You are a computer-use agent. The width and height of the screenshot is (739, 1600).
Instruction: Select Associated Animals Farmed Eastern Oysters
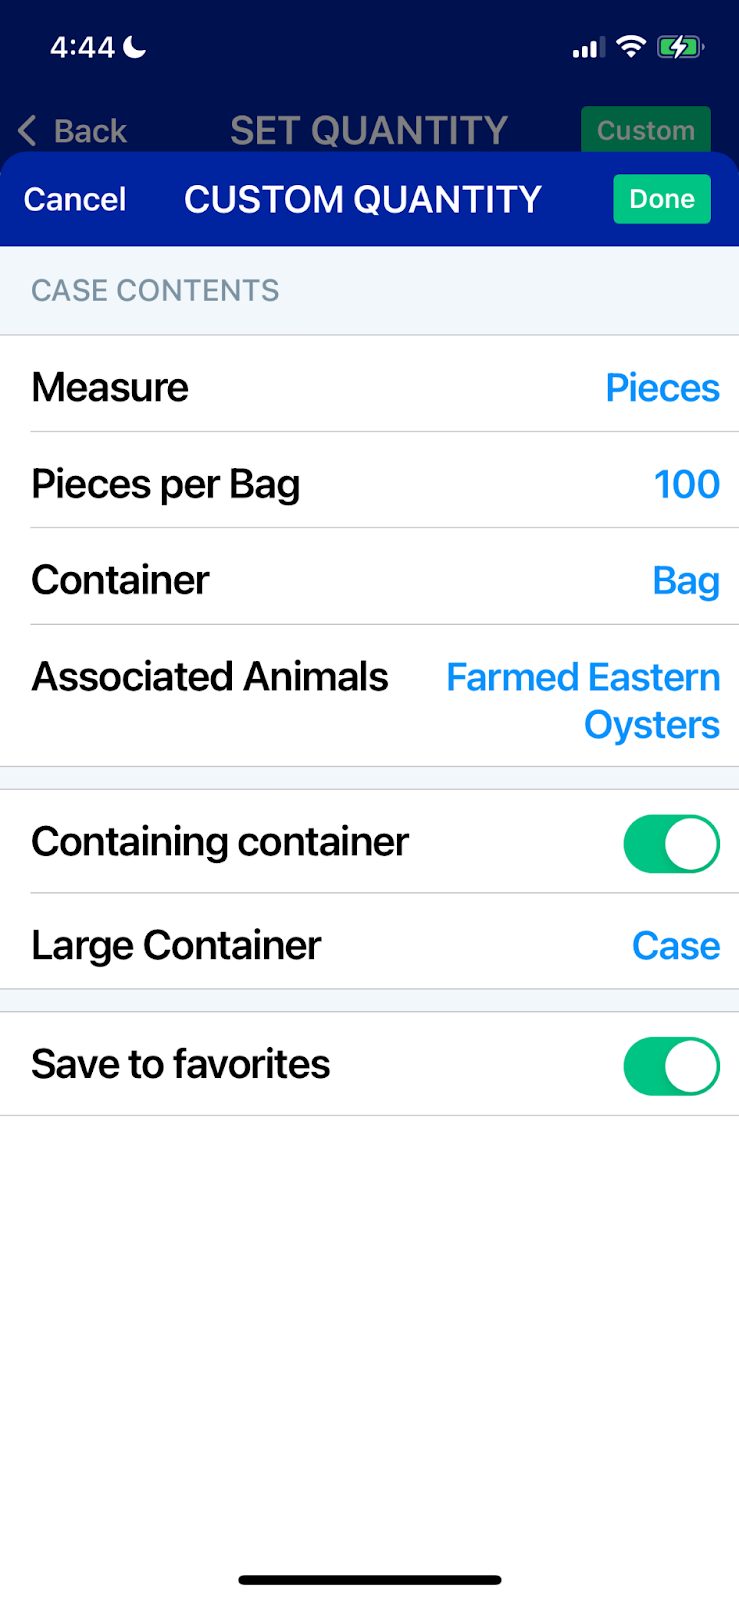(583, 701)
